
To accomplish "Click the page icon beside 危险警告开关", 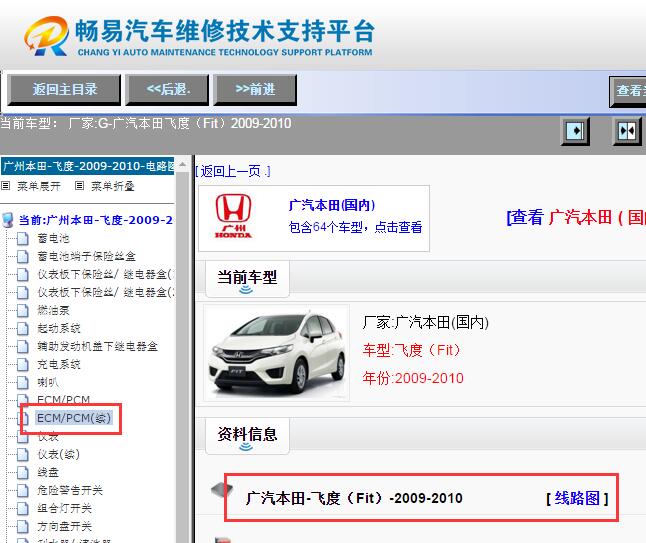I will pyautogui.click(x=23, y=490).
